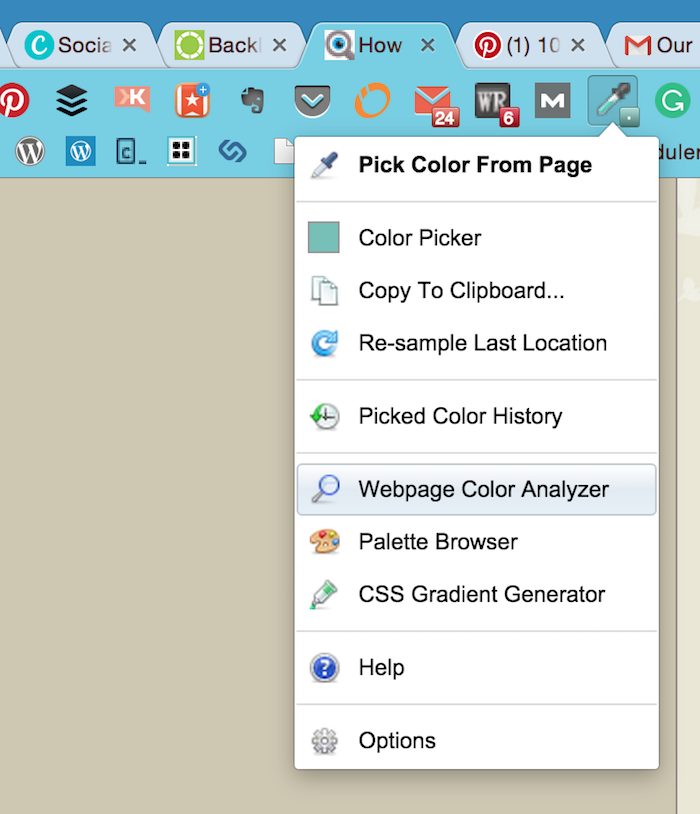The width and height of the screenshot is (700, 814).
Task: Launch CSS Gradient Generator
Action: point(481,594)
